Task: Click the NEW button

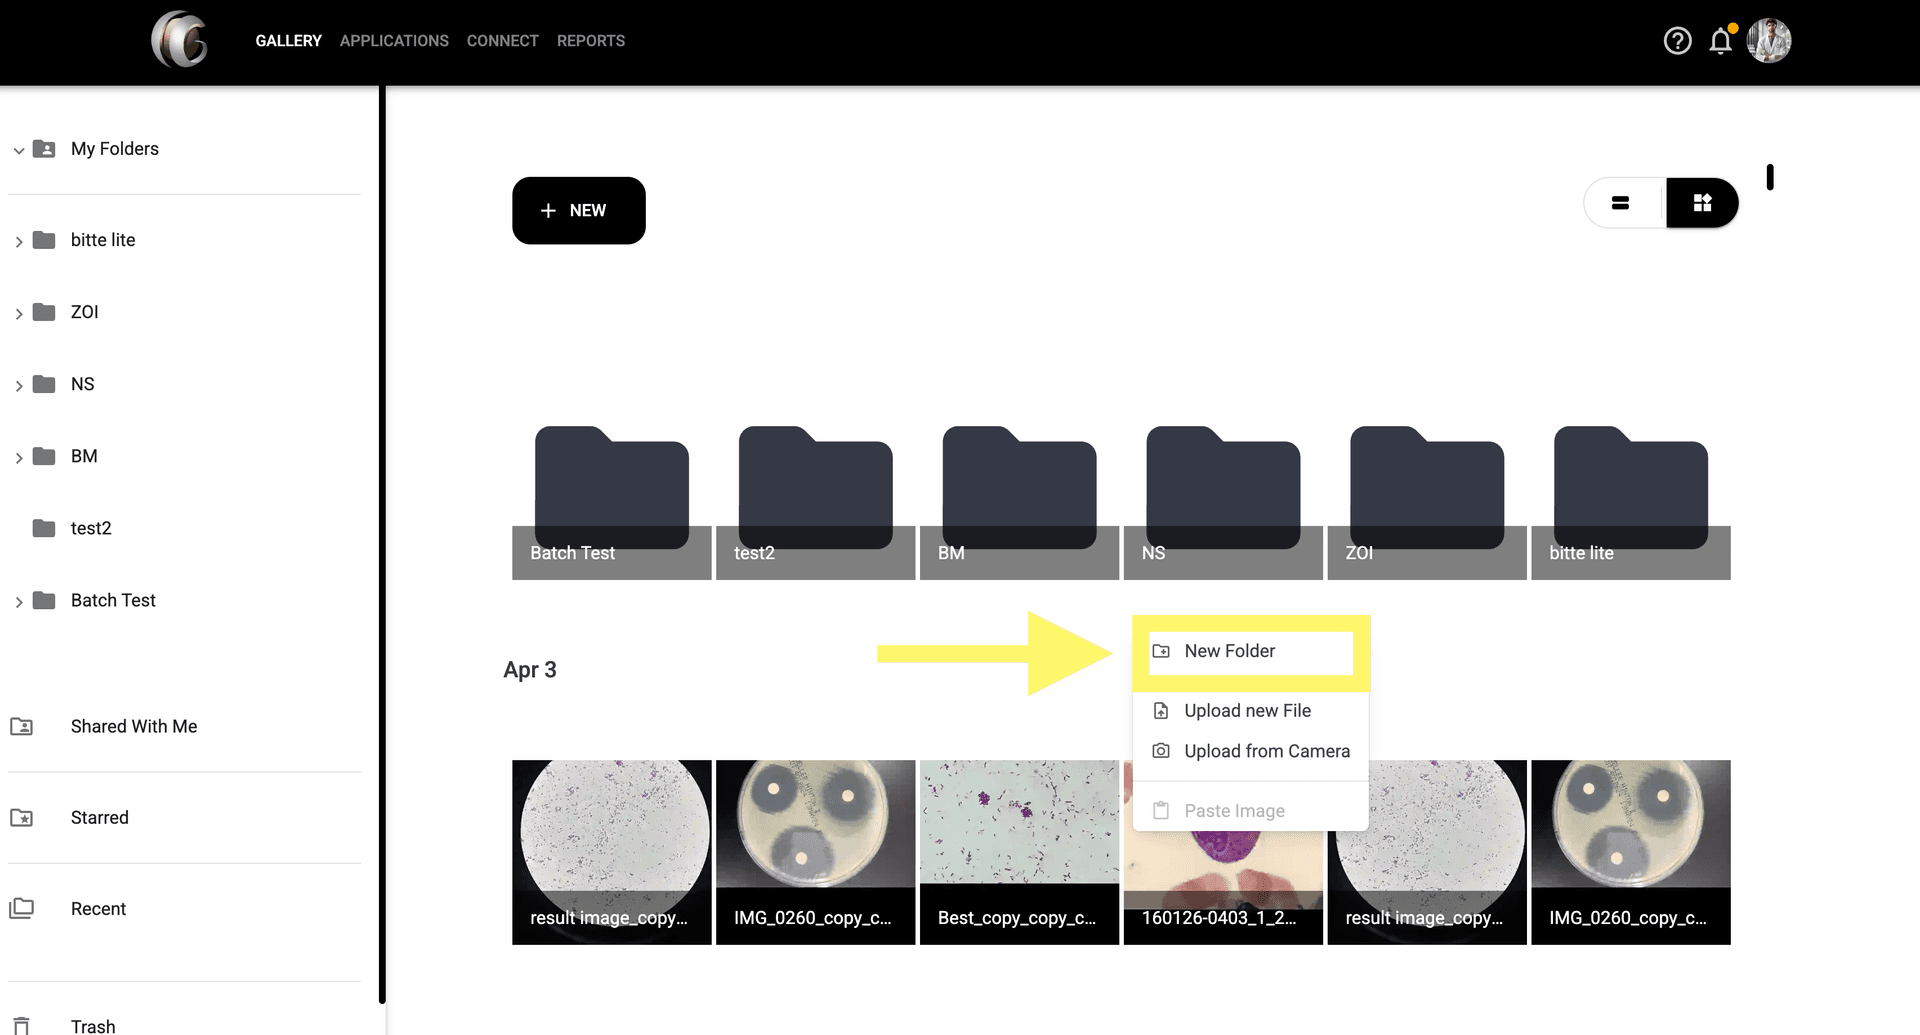Action: (578, 210)
